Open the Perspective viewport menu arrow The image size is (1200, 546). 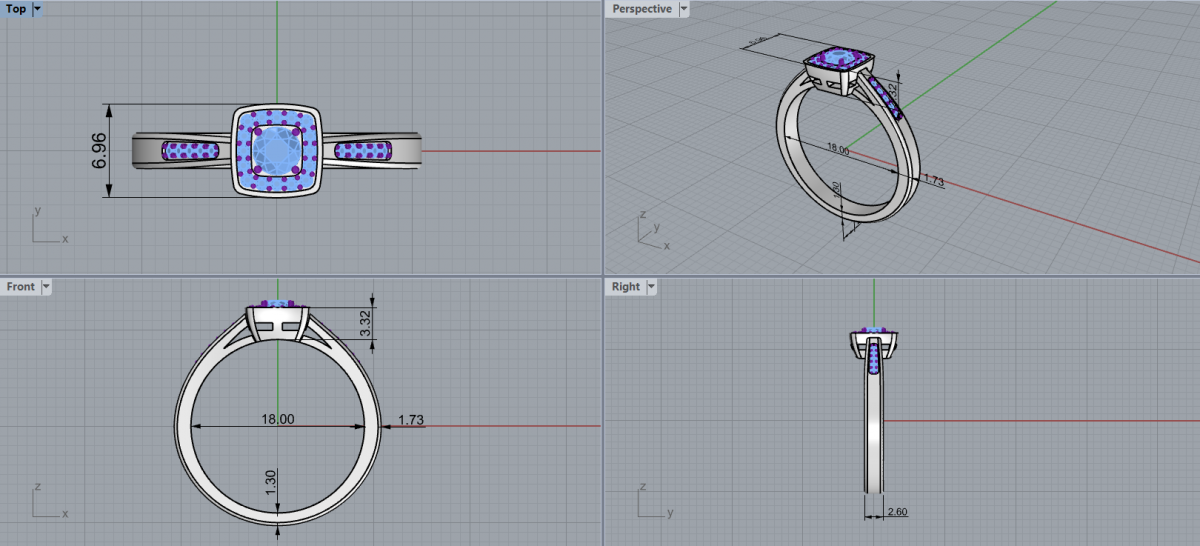[x=683, y=9]
